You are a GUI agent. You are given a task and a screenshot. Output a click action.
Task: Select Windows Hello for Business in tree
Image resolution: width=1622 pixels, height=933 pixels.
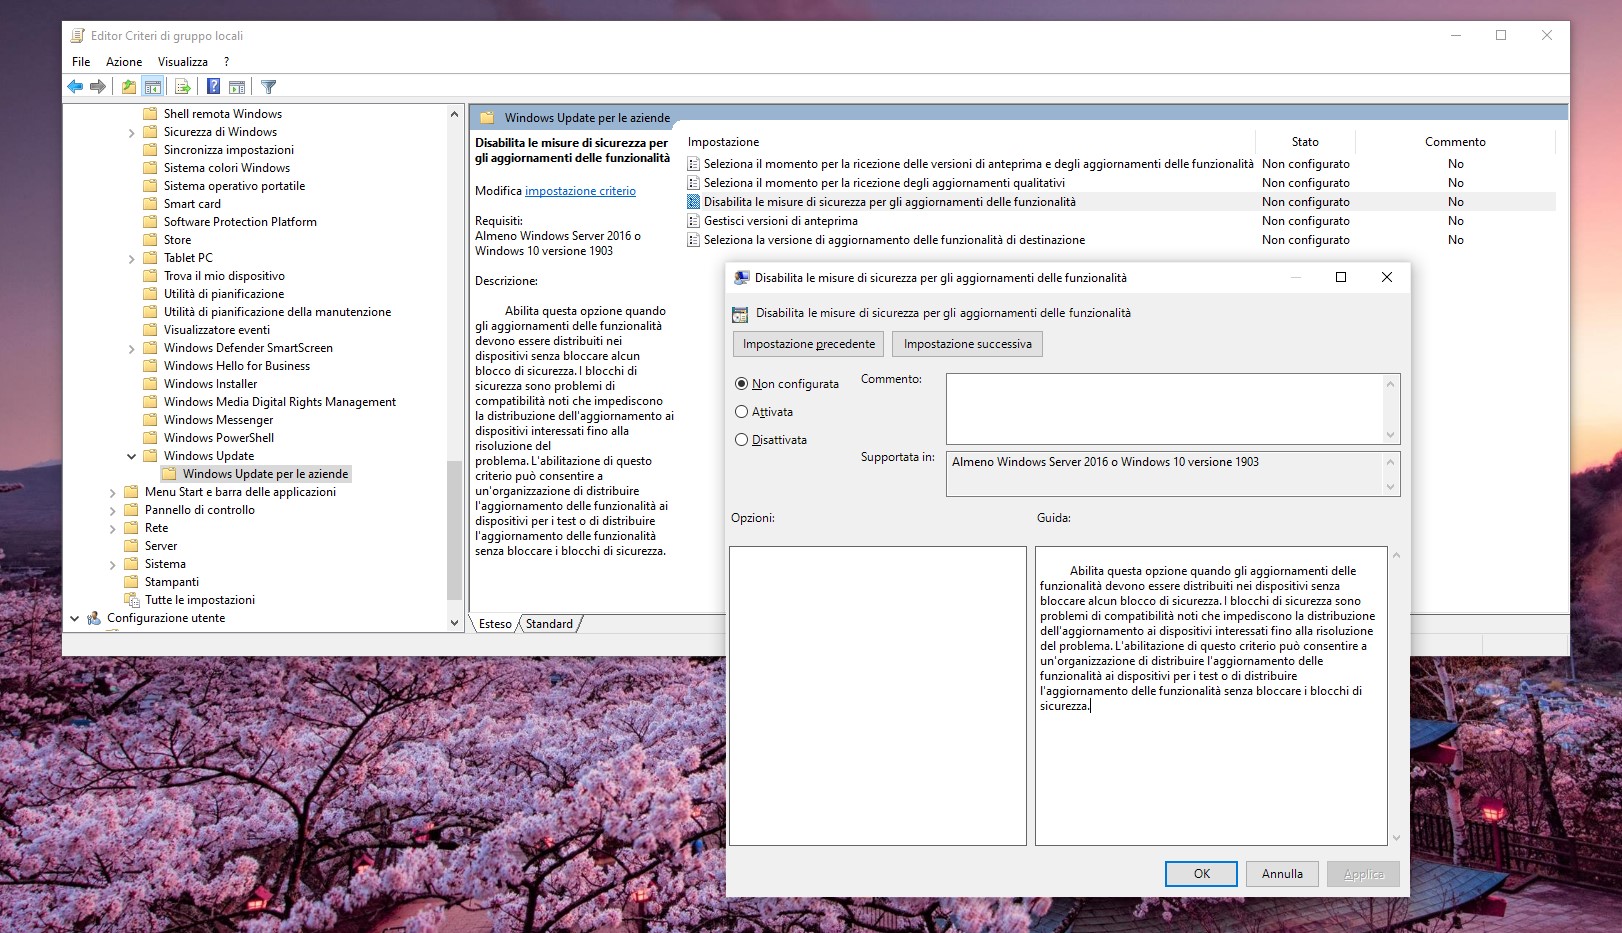pos(237,366)
